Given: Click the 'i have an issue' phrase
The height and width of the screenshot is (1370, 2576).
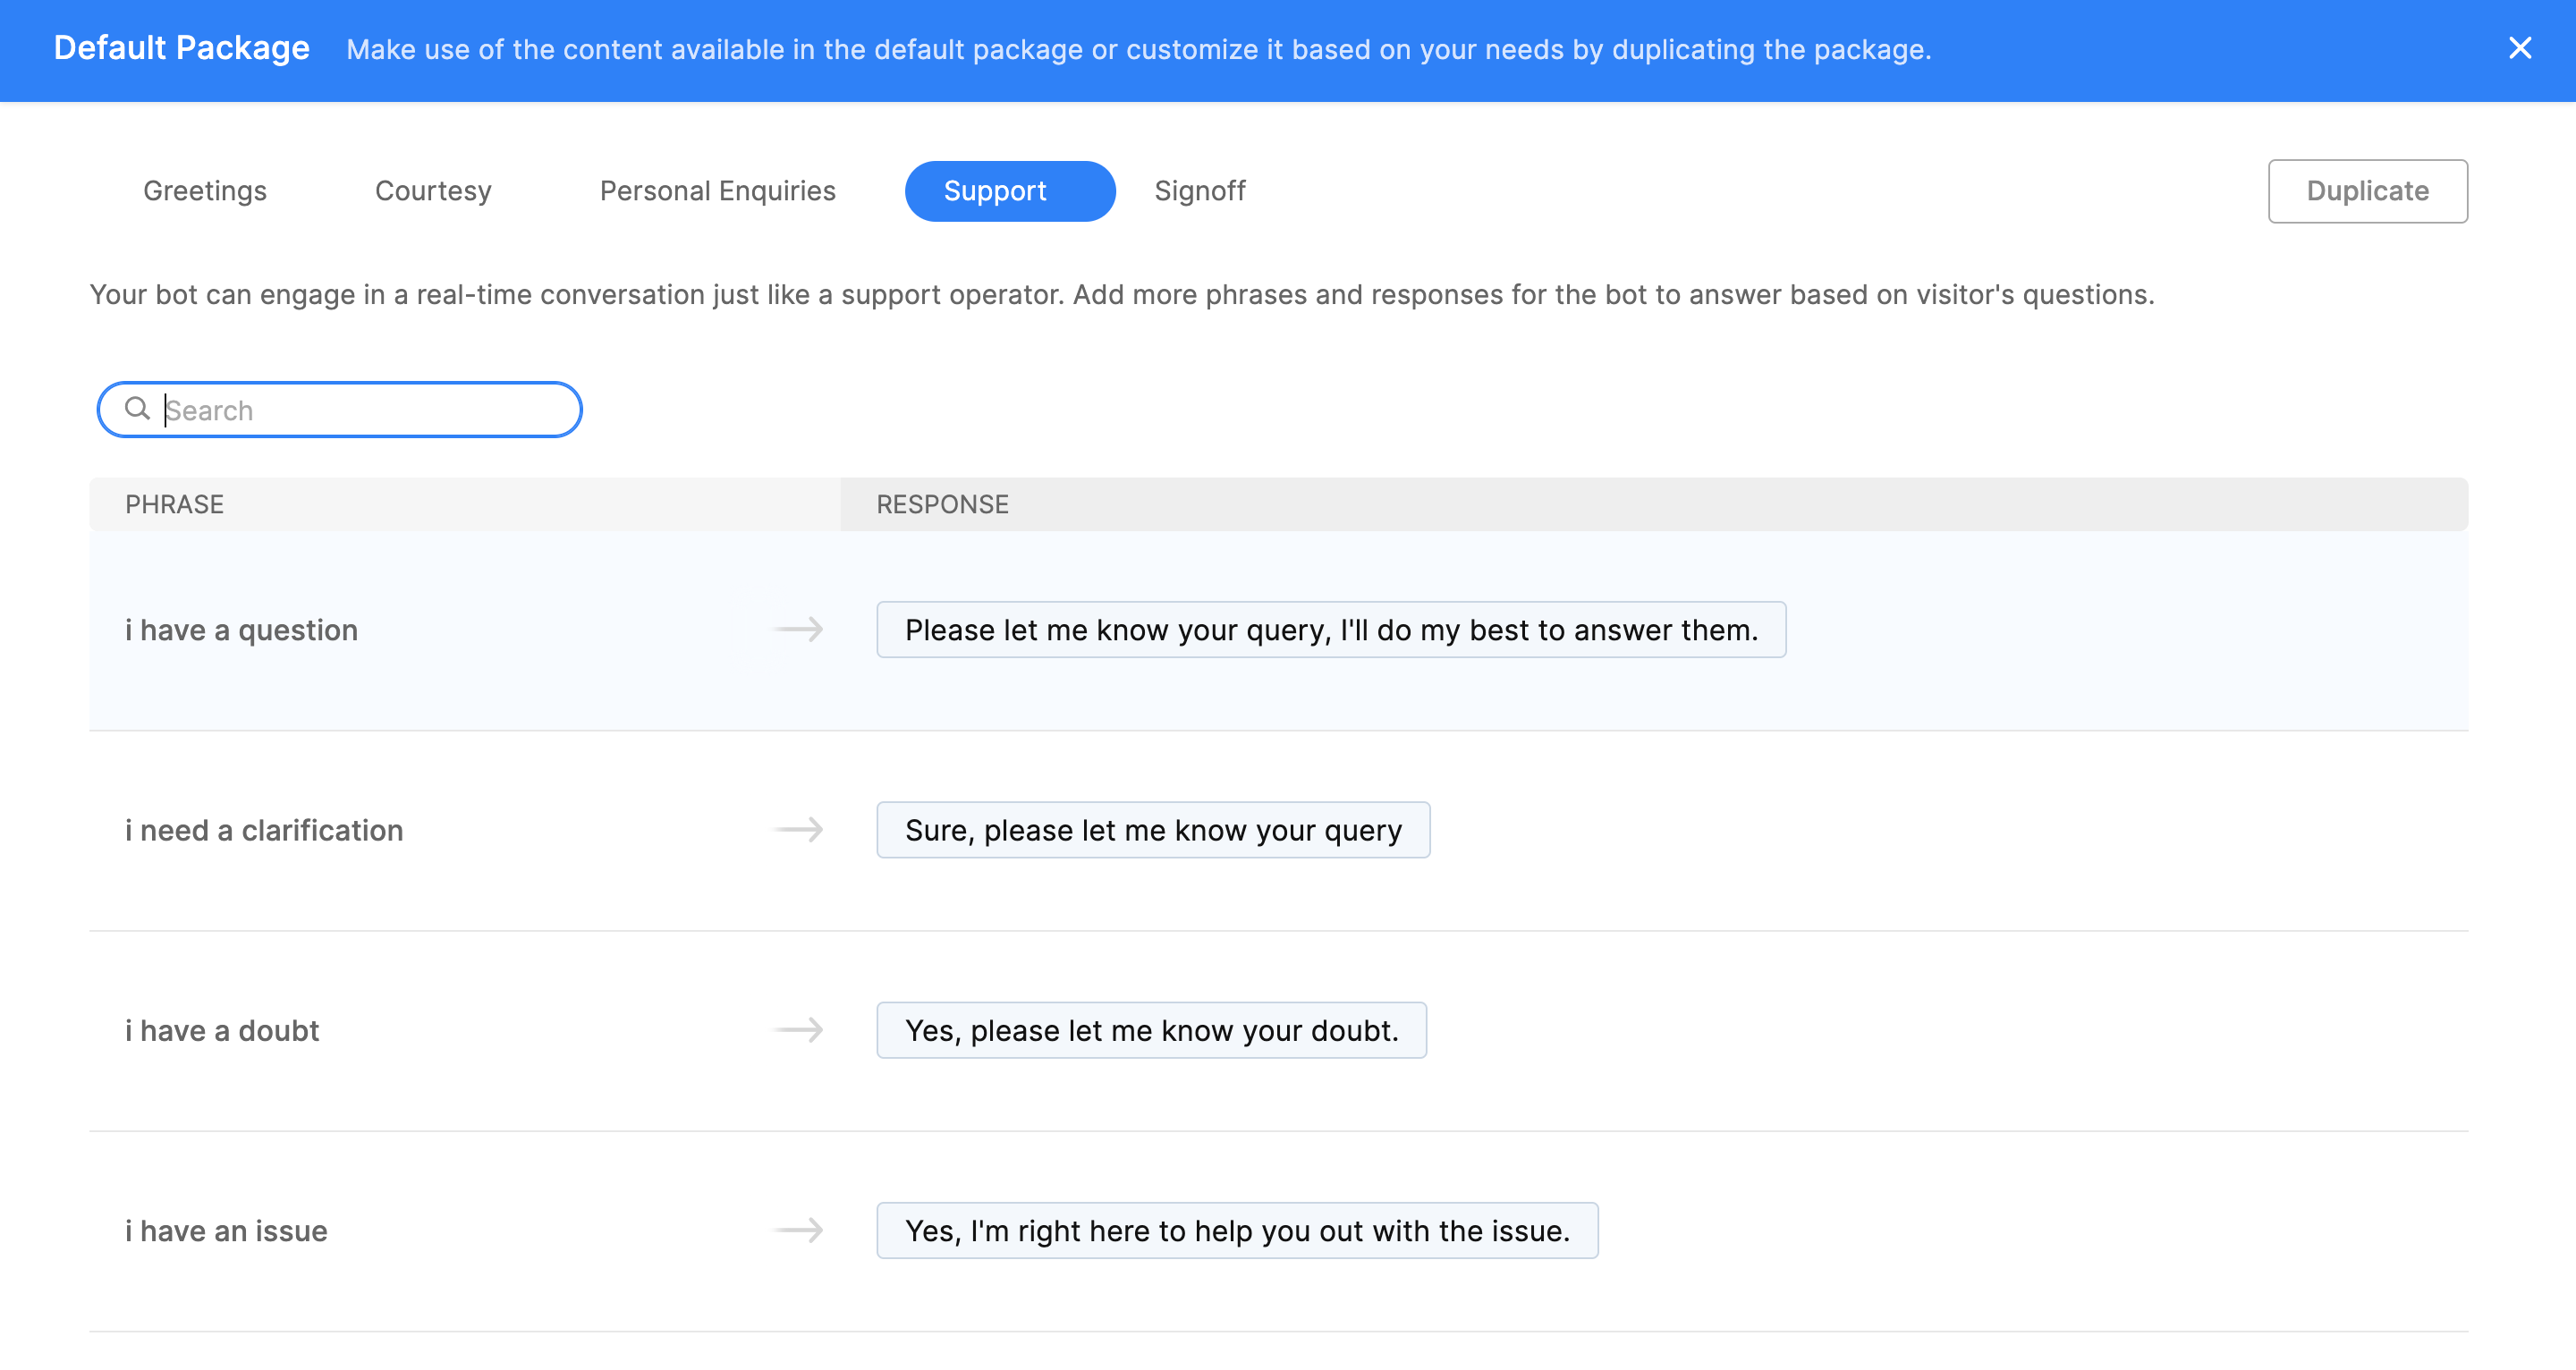Looking at the screenshot, I should (x=226, y=1230).
